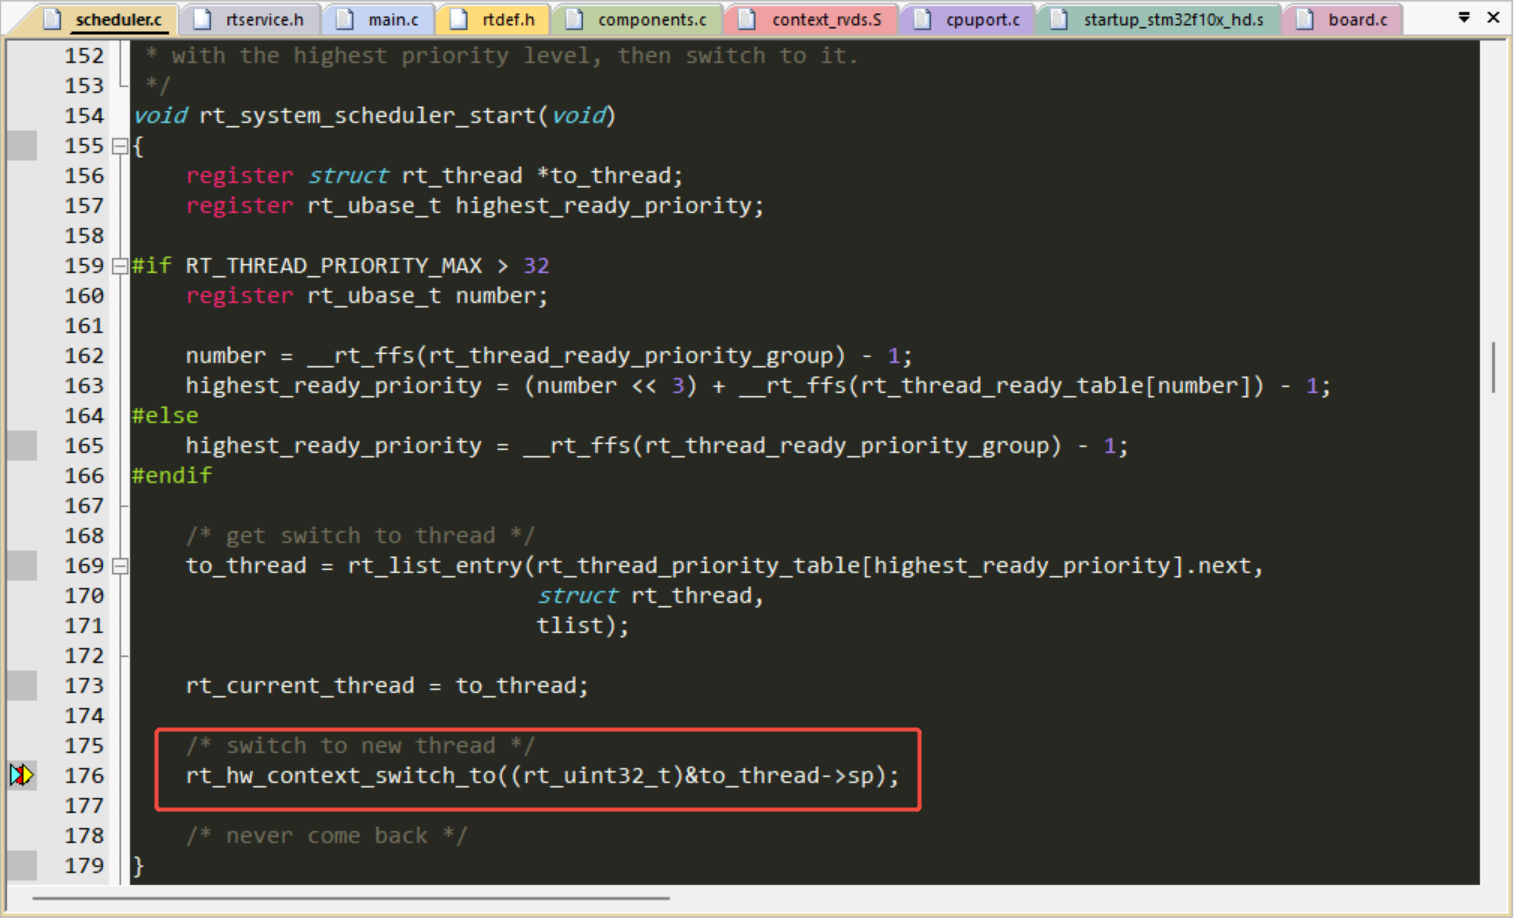Click the horizontal scrollbar thumb

pyautogui.click(x=351, y=898)
